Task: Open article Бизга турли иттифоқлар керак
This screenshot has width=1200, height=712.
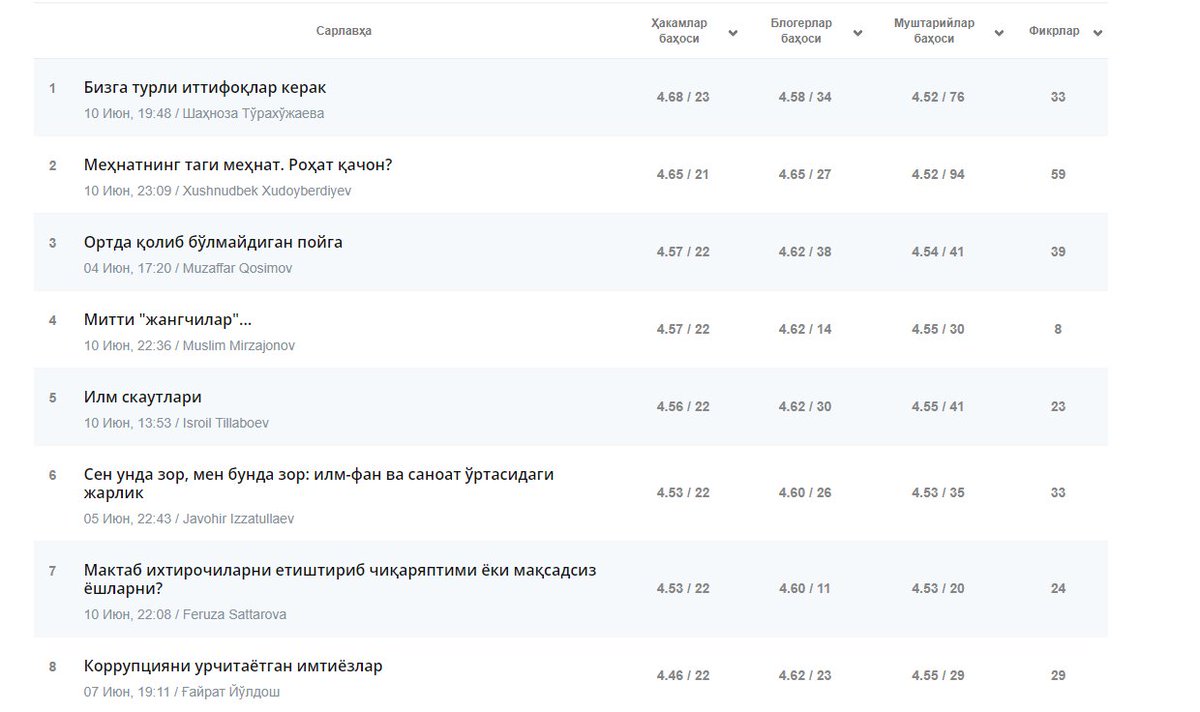Action: 205,88
